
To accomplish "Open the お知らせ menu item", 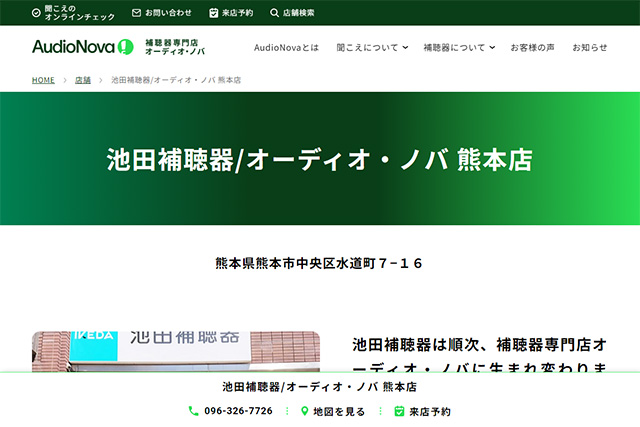I will [589, 47].
